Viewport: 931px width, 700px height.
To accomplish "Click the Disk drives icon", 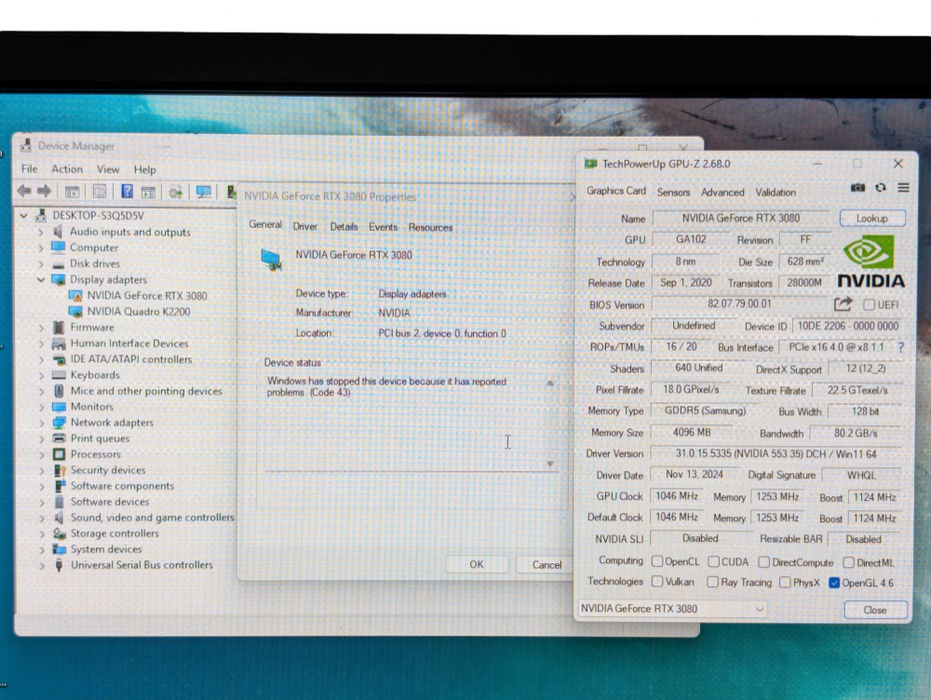I will tap(58, 264).
